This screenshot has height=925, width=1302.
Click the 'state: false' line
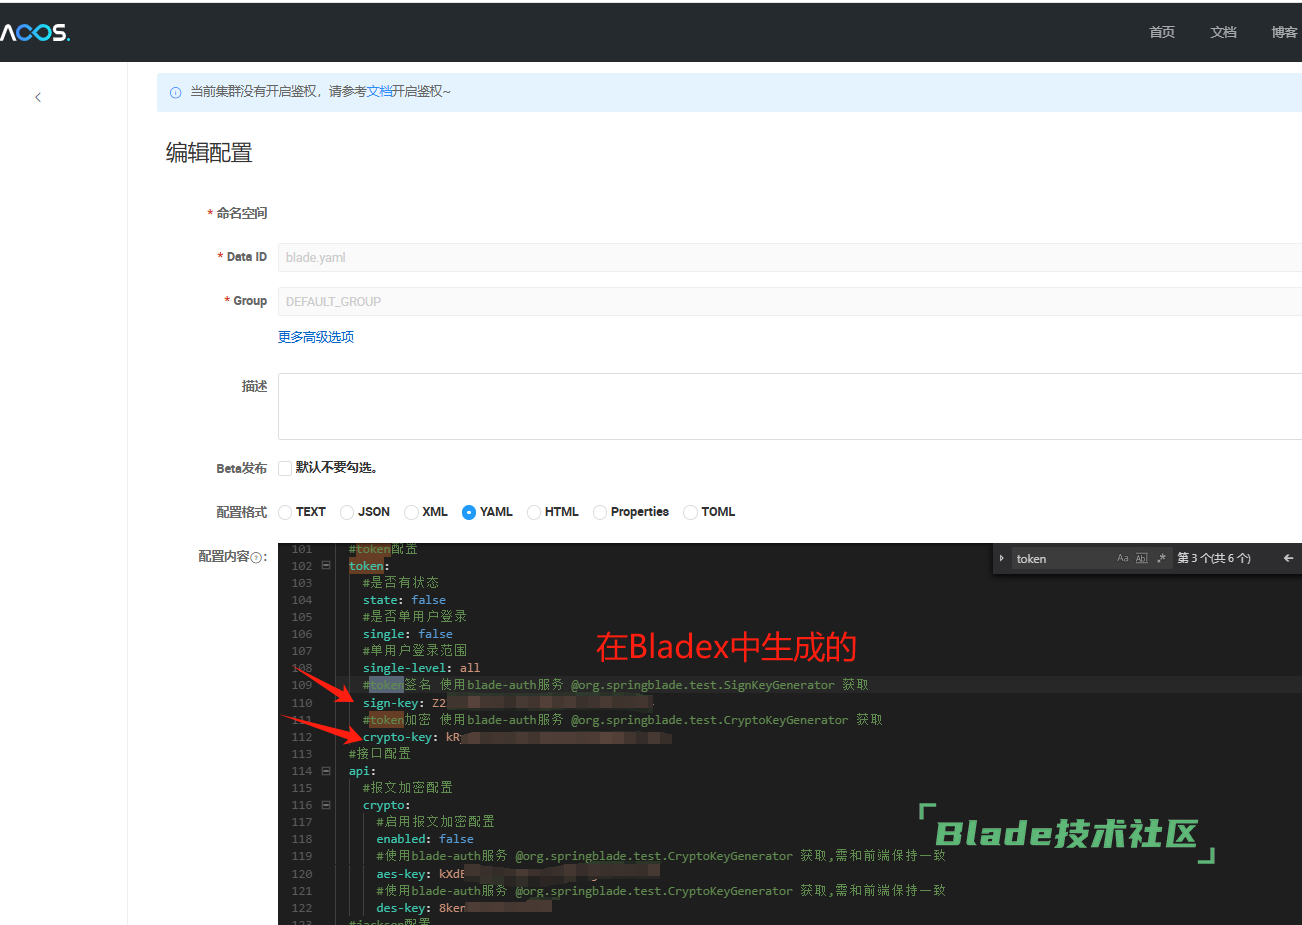[x=404, y=600]
